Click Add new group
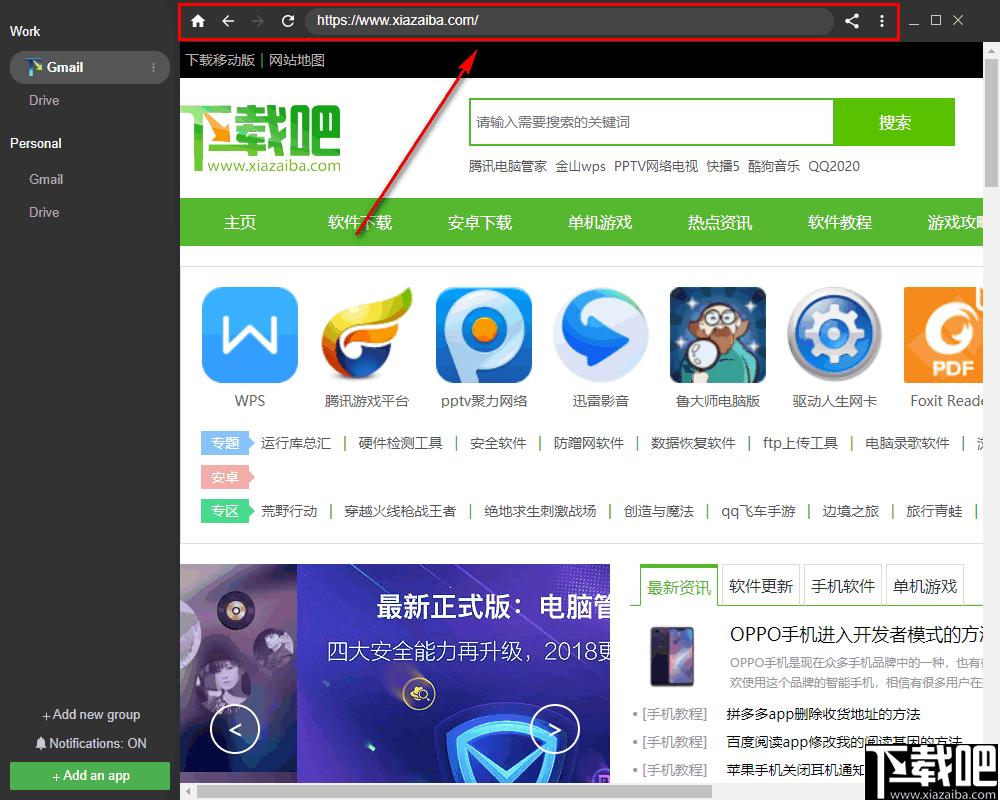The height and width of the screenshot is (800, 1000). [91, 715]
